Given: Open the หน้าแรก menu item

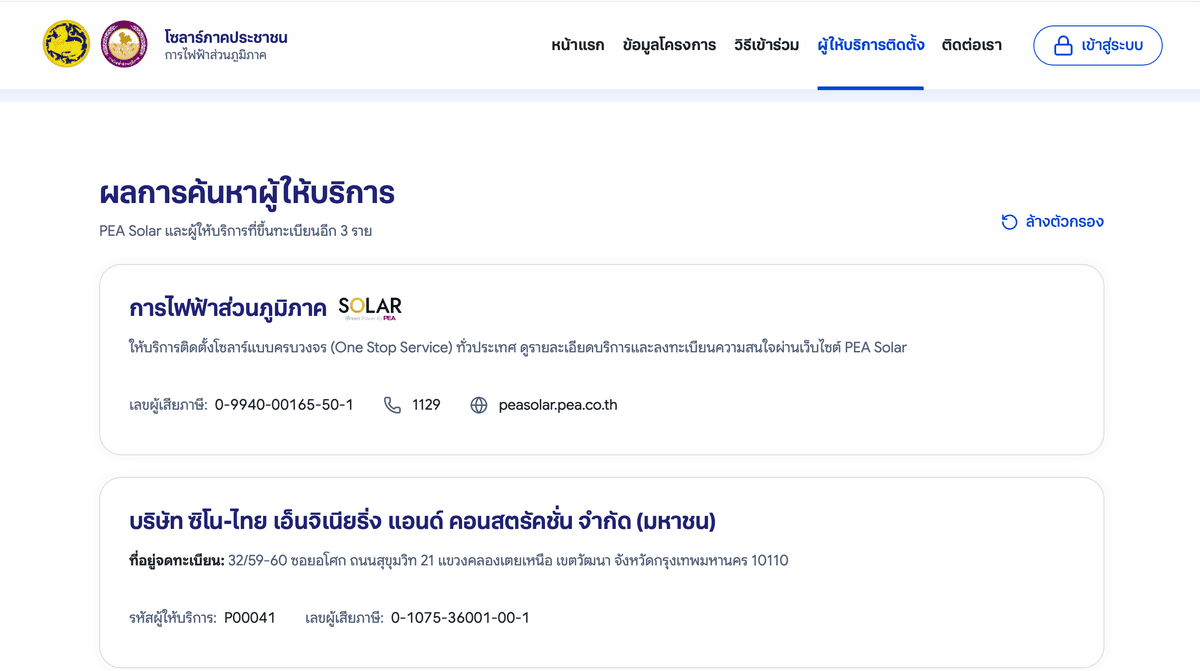Looking at the screenshot, I should coord(577,45).
